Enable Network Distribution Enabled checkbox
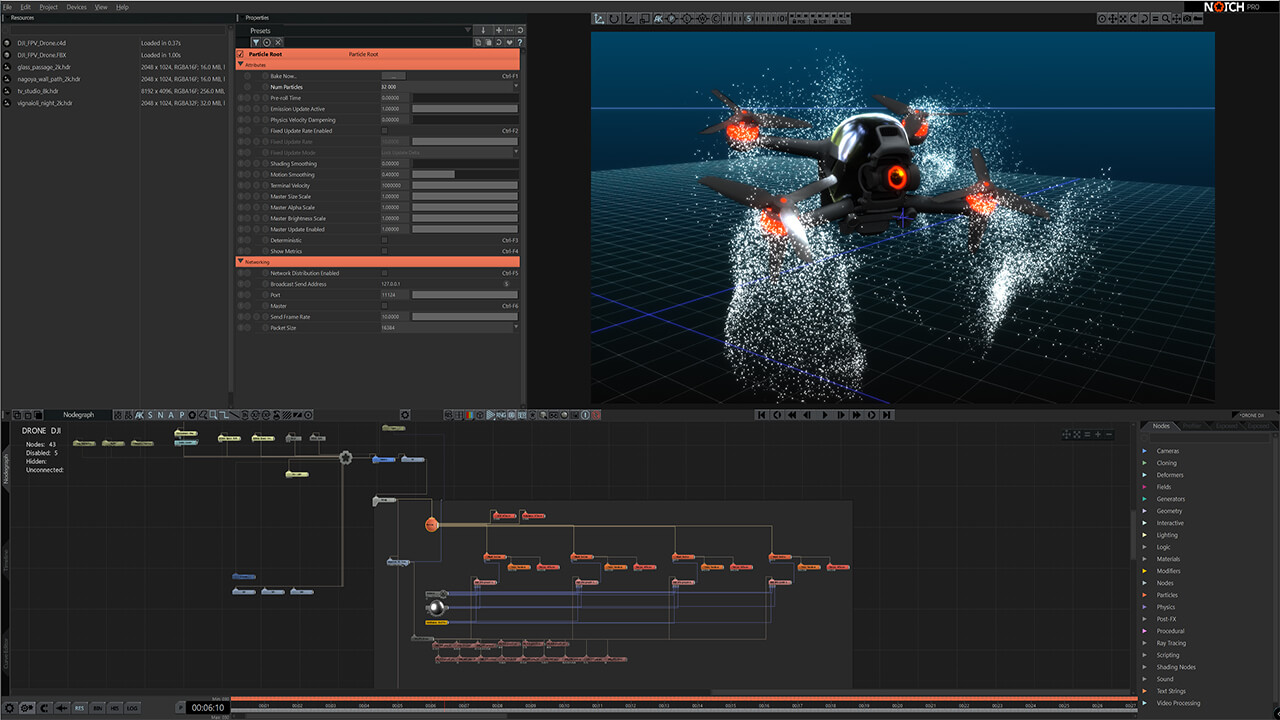The image size is (1280, 720). coord(384,273)
